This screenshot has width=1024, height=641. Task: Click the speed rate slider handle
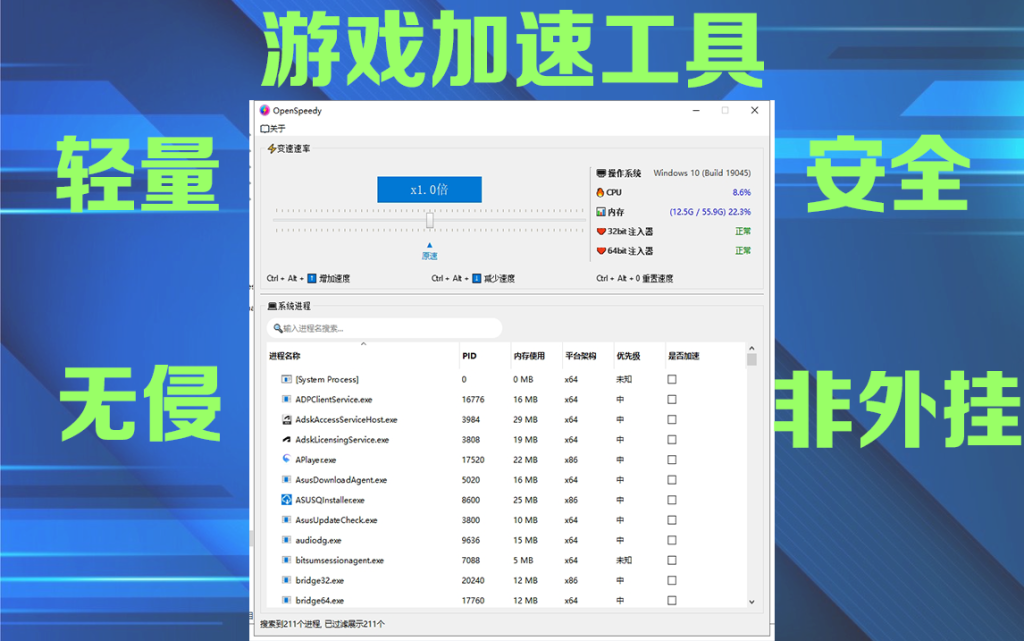[x=430, y=220]
